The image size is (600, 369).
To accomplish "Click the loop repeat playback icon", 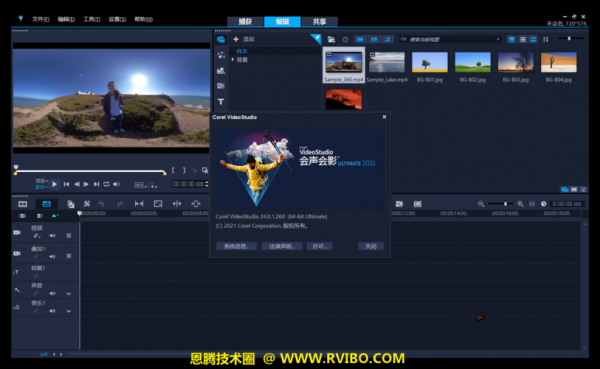I will [x=106, y=184].
